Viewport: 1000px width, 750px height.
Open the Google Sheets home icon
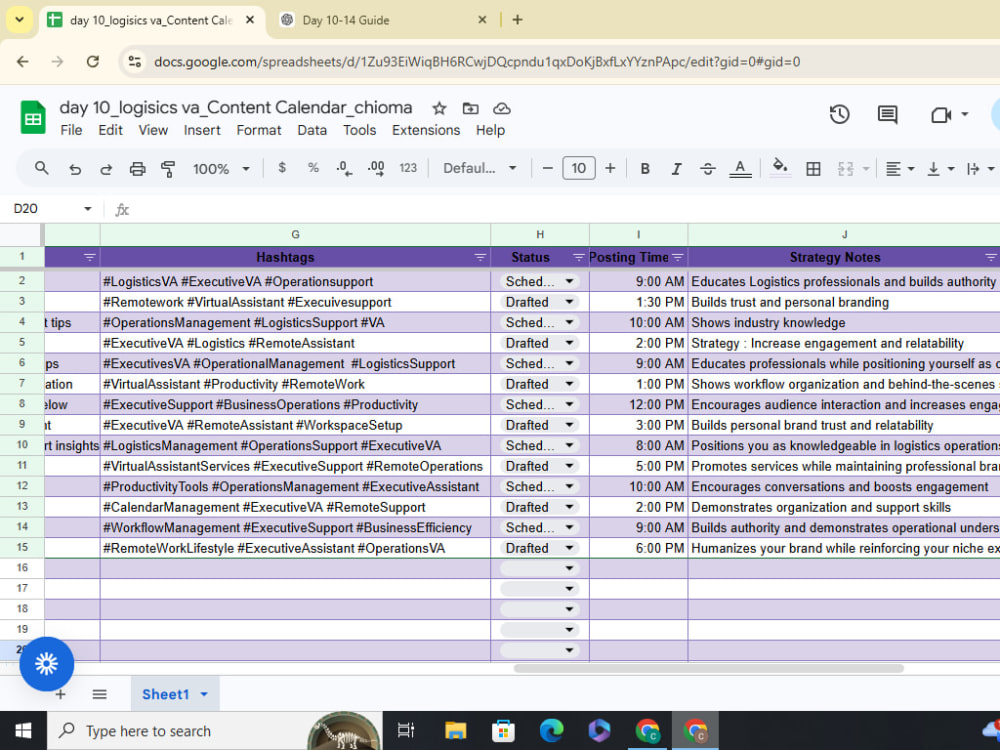pyautogui.click(x=33, y=117)
